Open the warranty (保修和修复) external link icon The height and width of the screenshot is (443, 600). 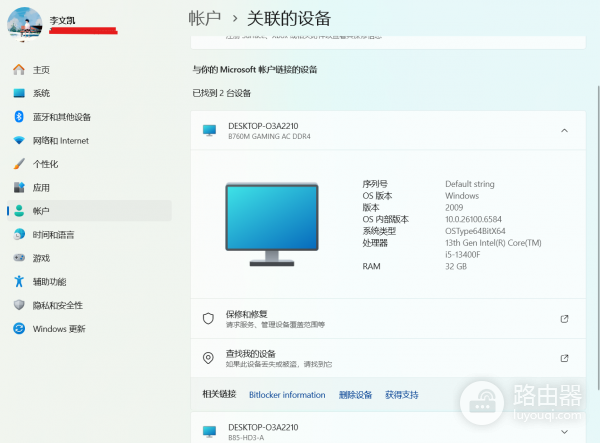click(564, 319)
